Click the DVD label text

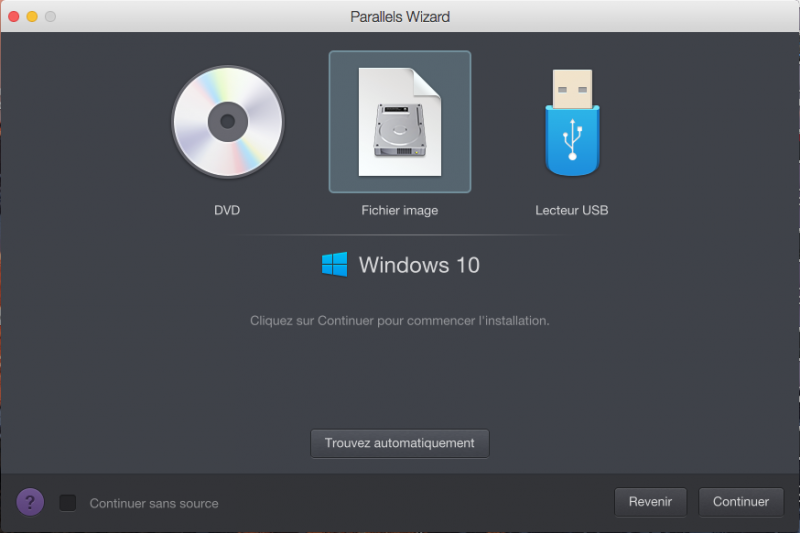(x=227, y=210)
